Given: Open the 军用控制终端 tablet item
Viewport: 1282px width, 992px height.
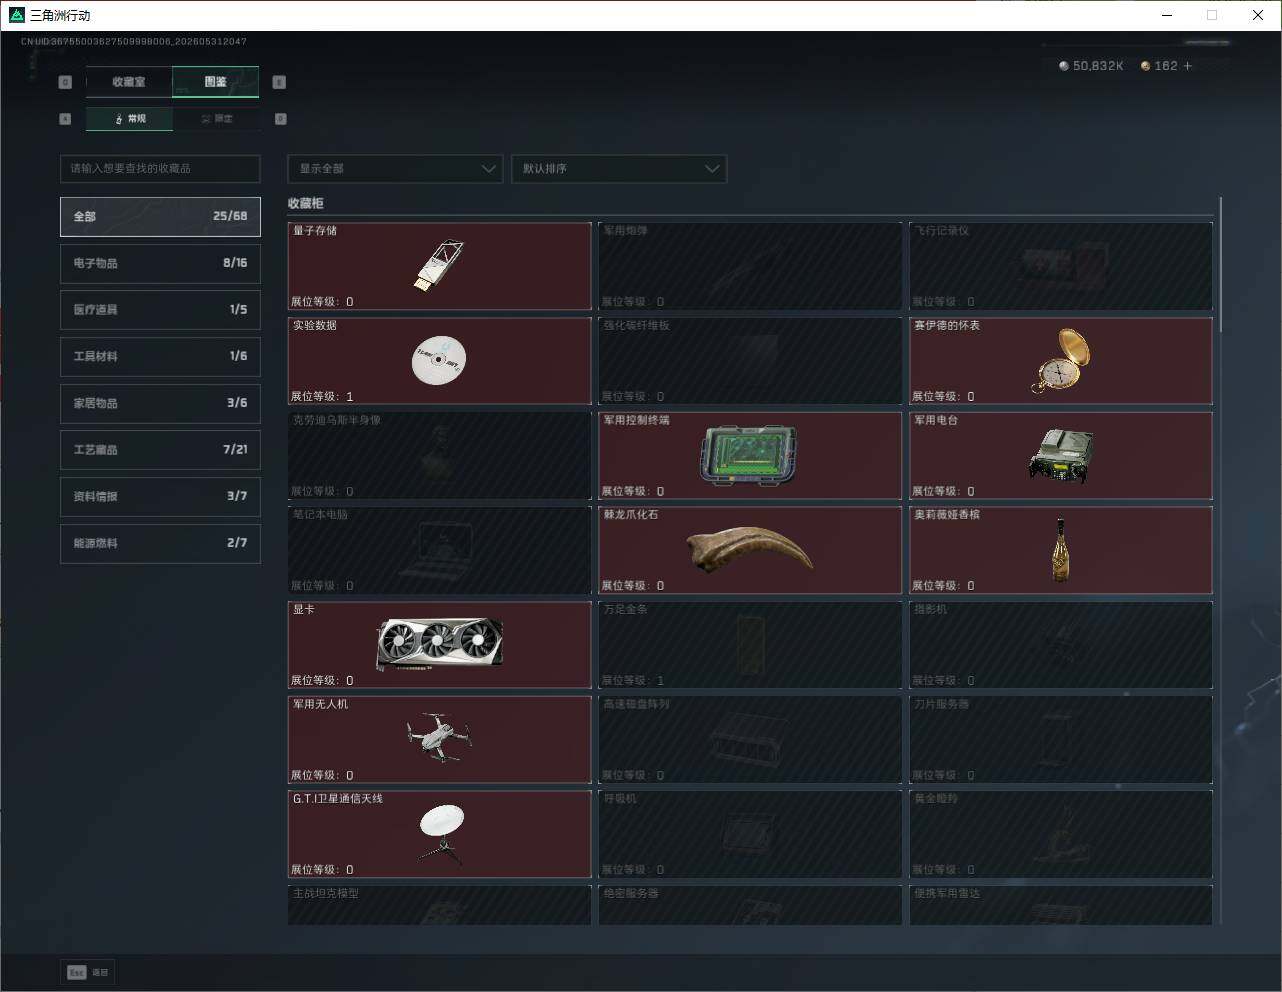Looking at the screenshot, I should pos(750,456).
